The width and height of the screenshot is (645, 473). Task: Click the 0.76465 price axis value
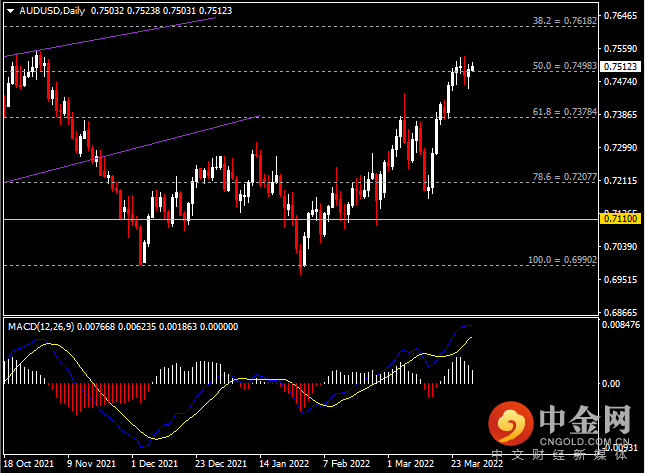[x=620, y=16]
